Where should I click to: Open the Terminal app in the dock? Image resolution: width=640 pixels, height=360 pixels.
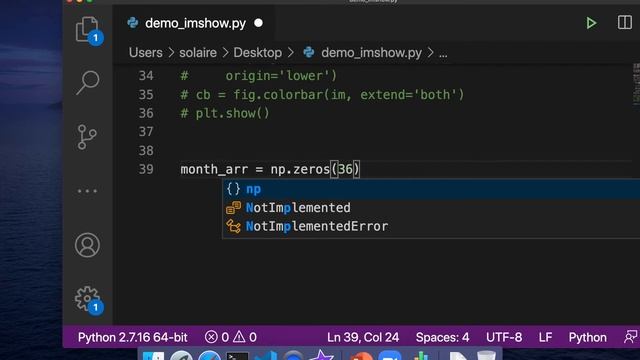pos(237,356)
